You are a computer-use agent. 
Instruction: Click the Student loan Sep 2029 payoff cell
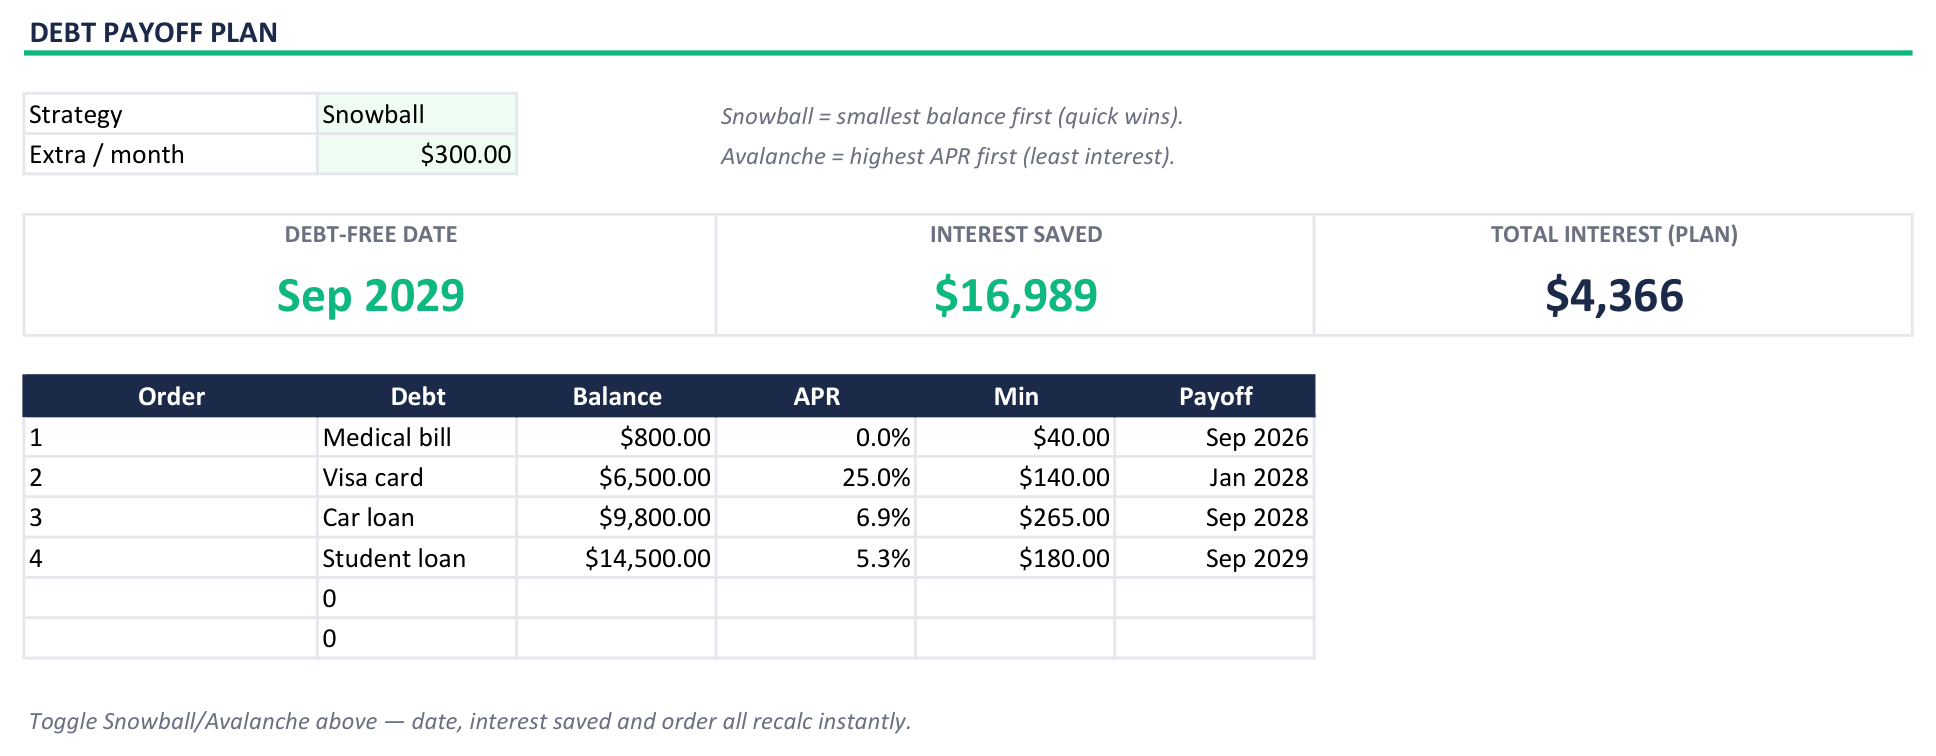click(x=1215, y=558)
